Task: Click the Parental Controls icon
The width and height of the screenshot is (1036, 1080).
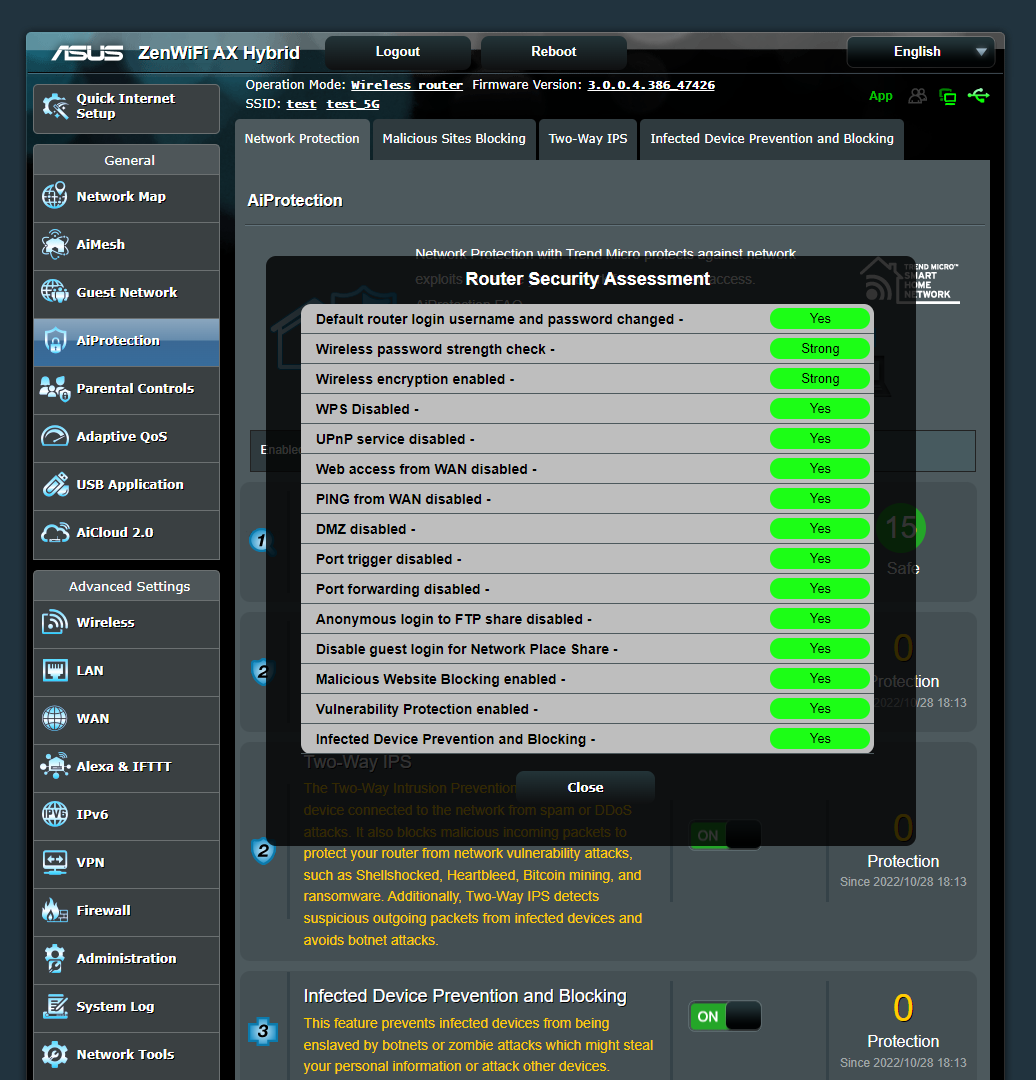Action: [x=53, y=389]
